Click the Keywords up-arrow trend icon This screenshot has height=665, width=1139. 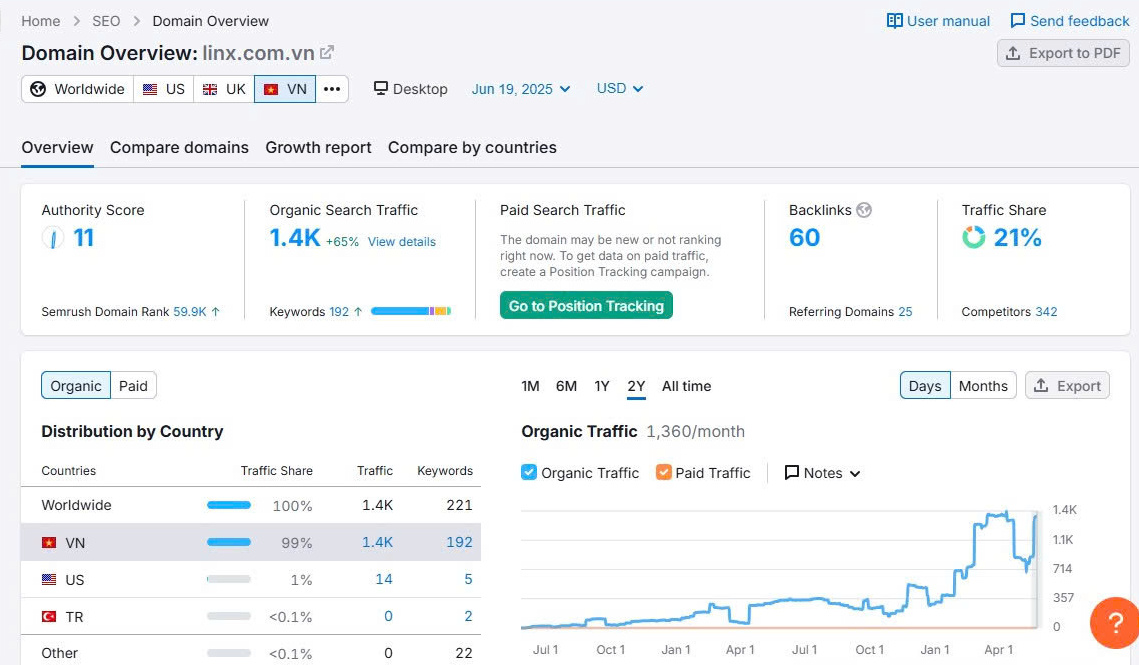tap(357, 312)
